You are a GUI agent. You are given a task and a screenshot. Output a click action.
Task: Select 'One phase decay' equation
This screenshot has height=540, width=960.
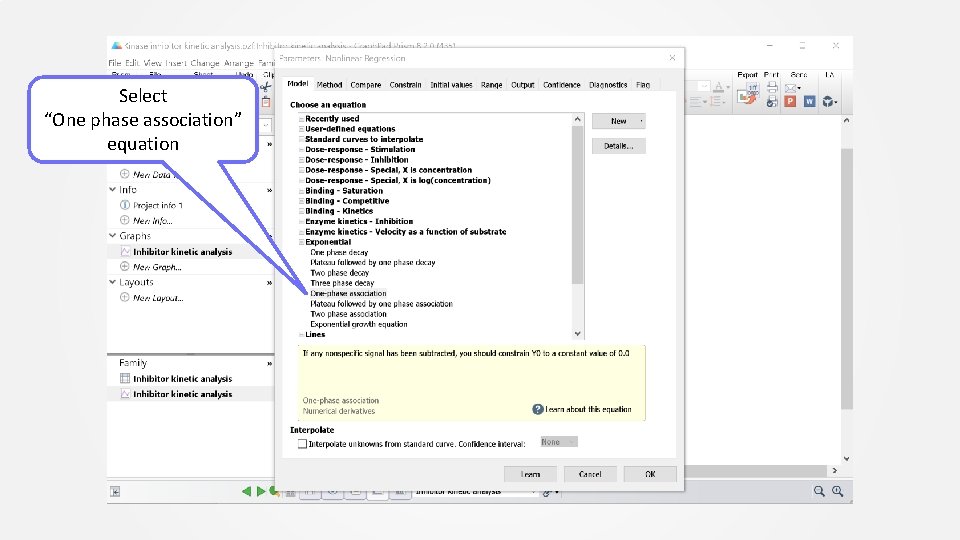tap(339, 253)
